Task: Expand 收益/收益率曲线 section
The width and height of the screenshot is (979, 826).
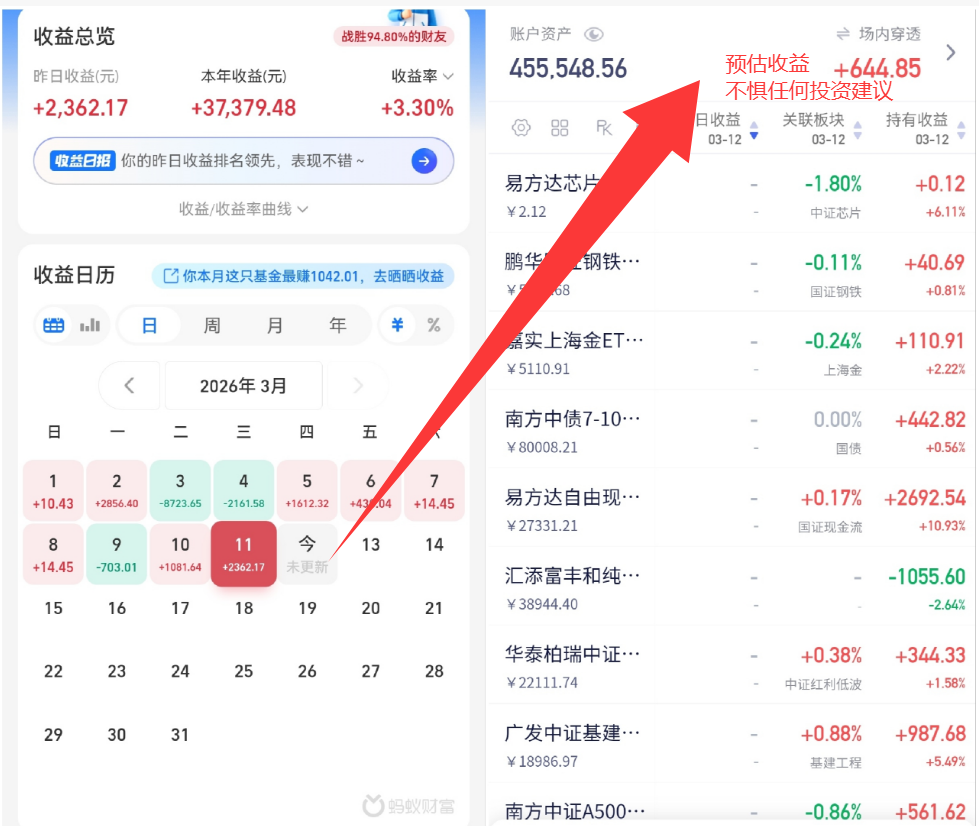Action: (x=244, y=209)
